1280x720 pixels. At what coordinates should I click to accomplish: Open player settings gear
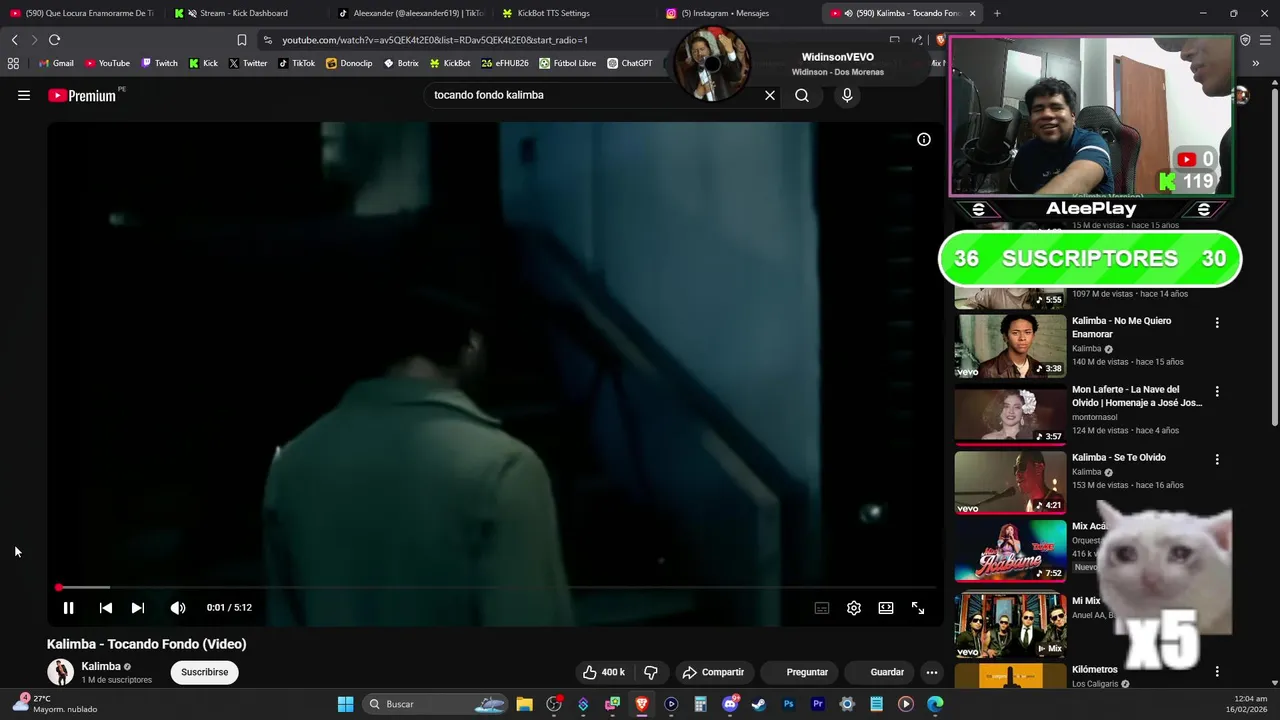coord(854,608)
